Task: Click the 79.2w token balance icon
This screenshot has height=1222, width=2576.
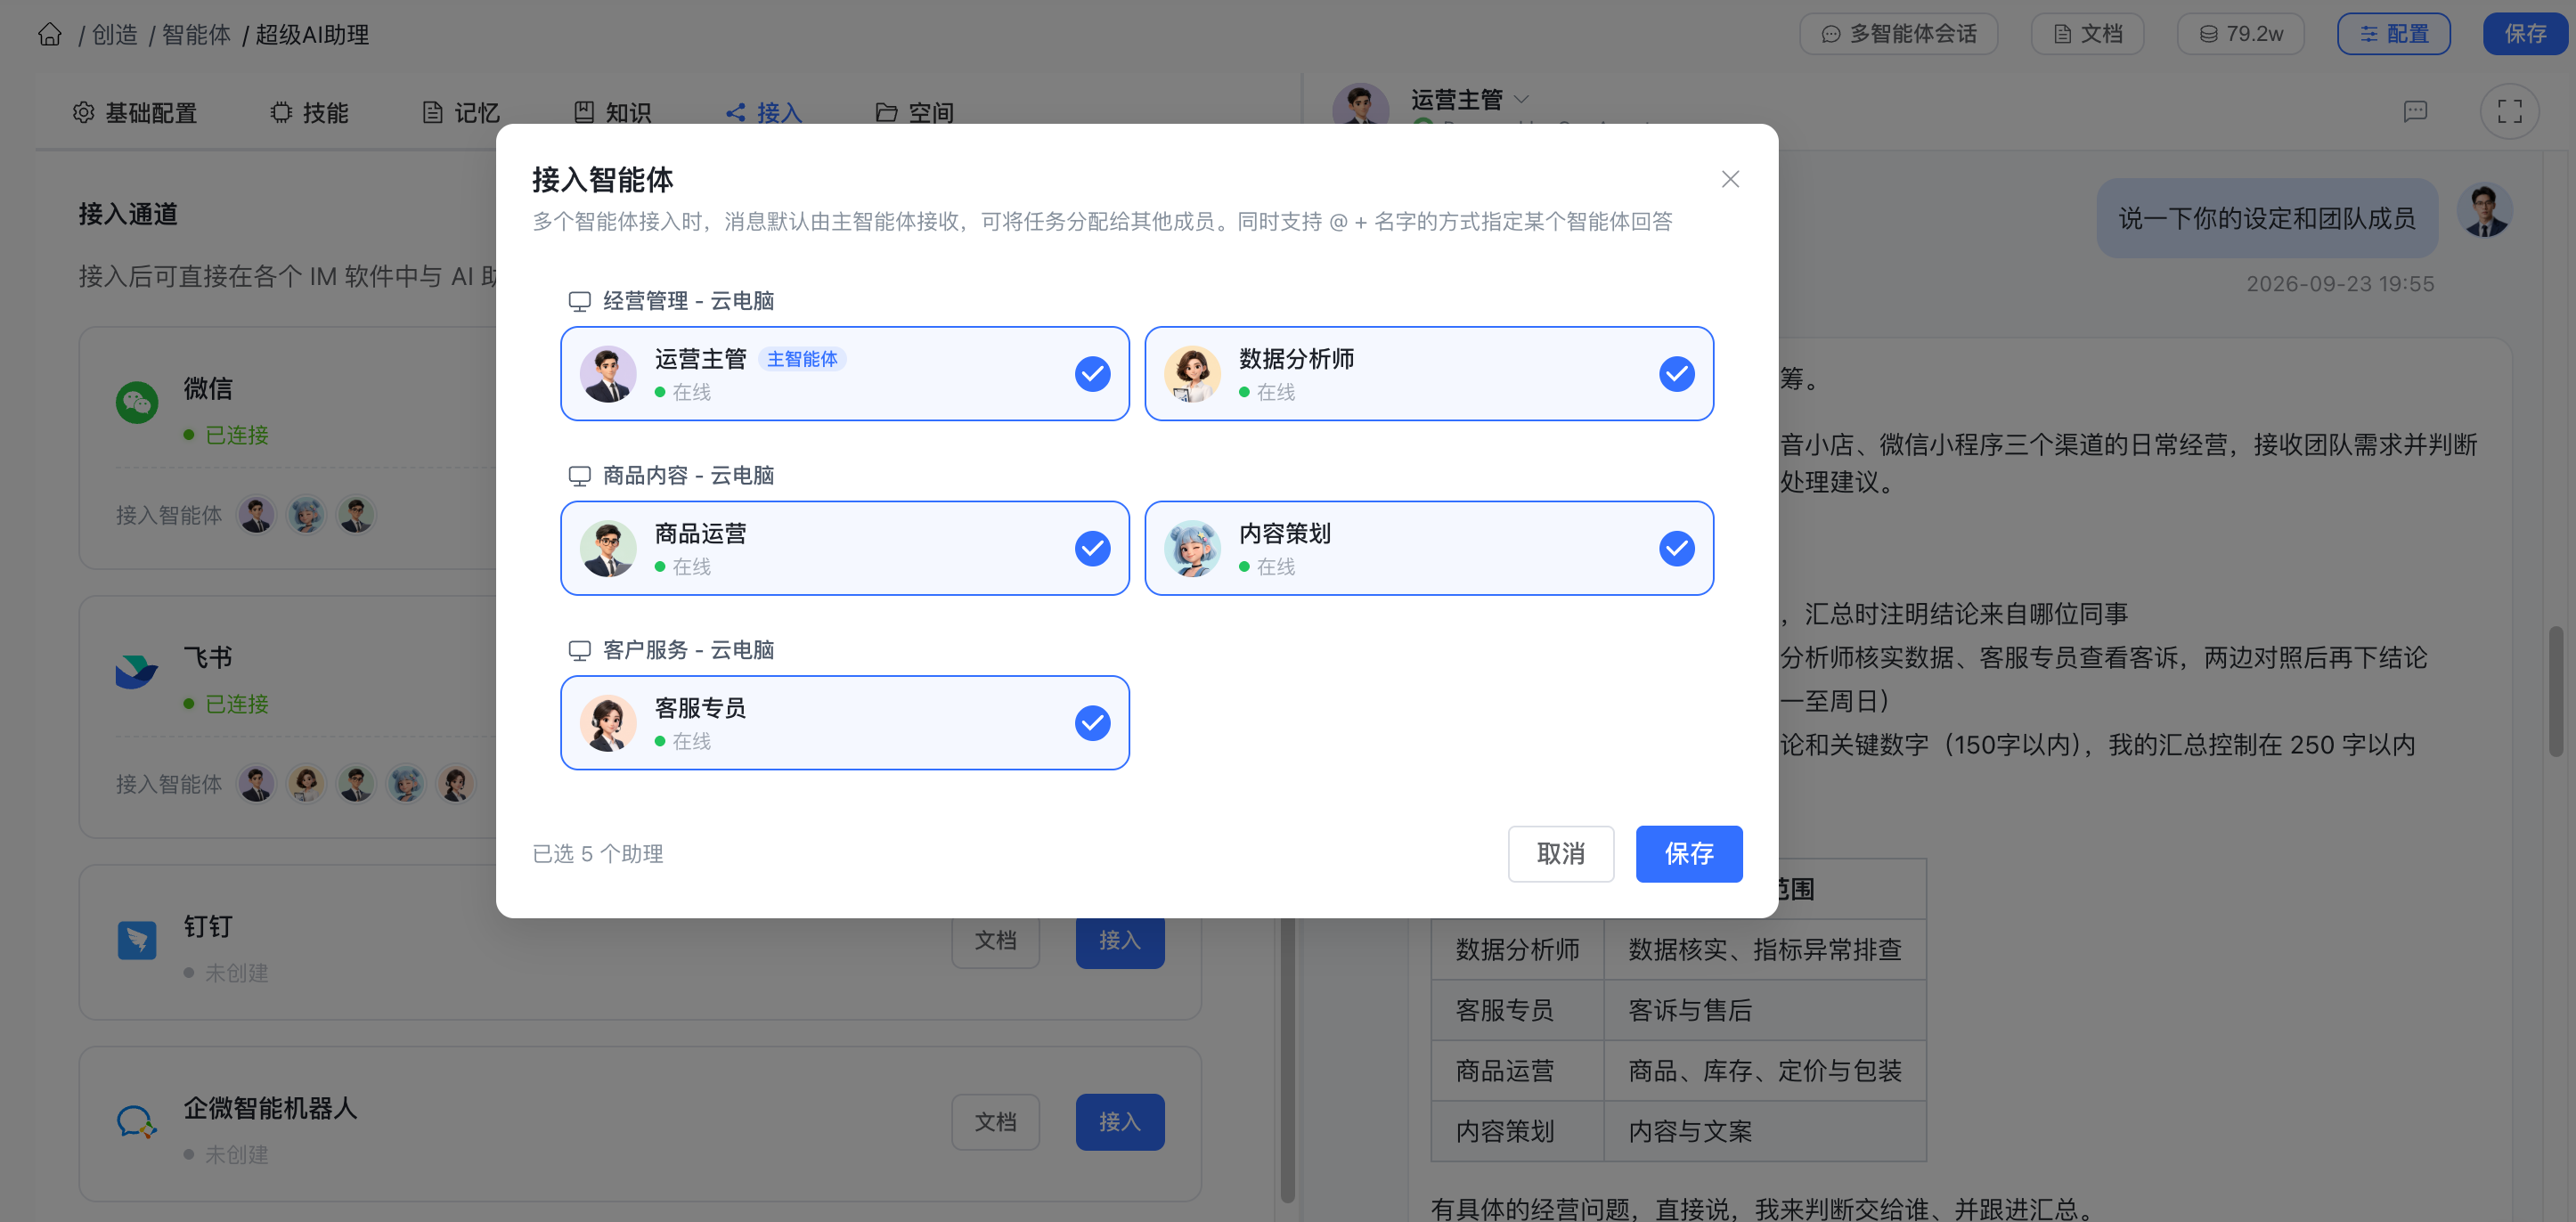Action: [2209, 34]
